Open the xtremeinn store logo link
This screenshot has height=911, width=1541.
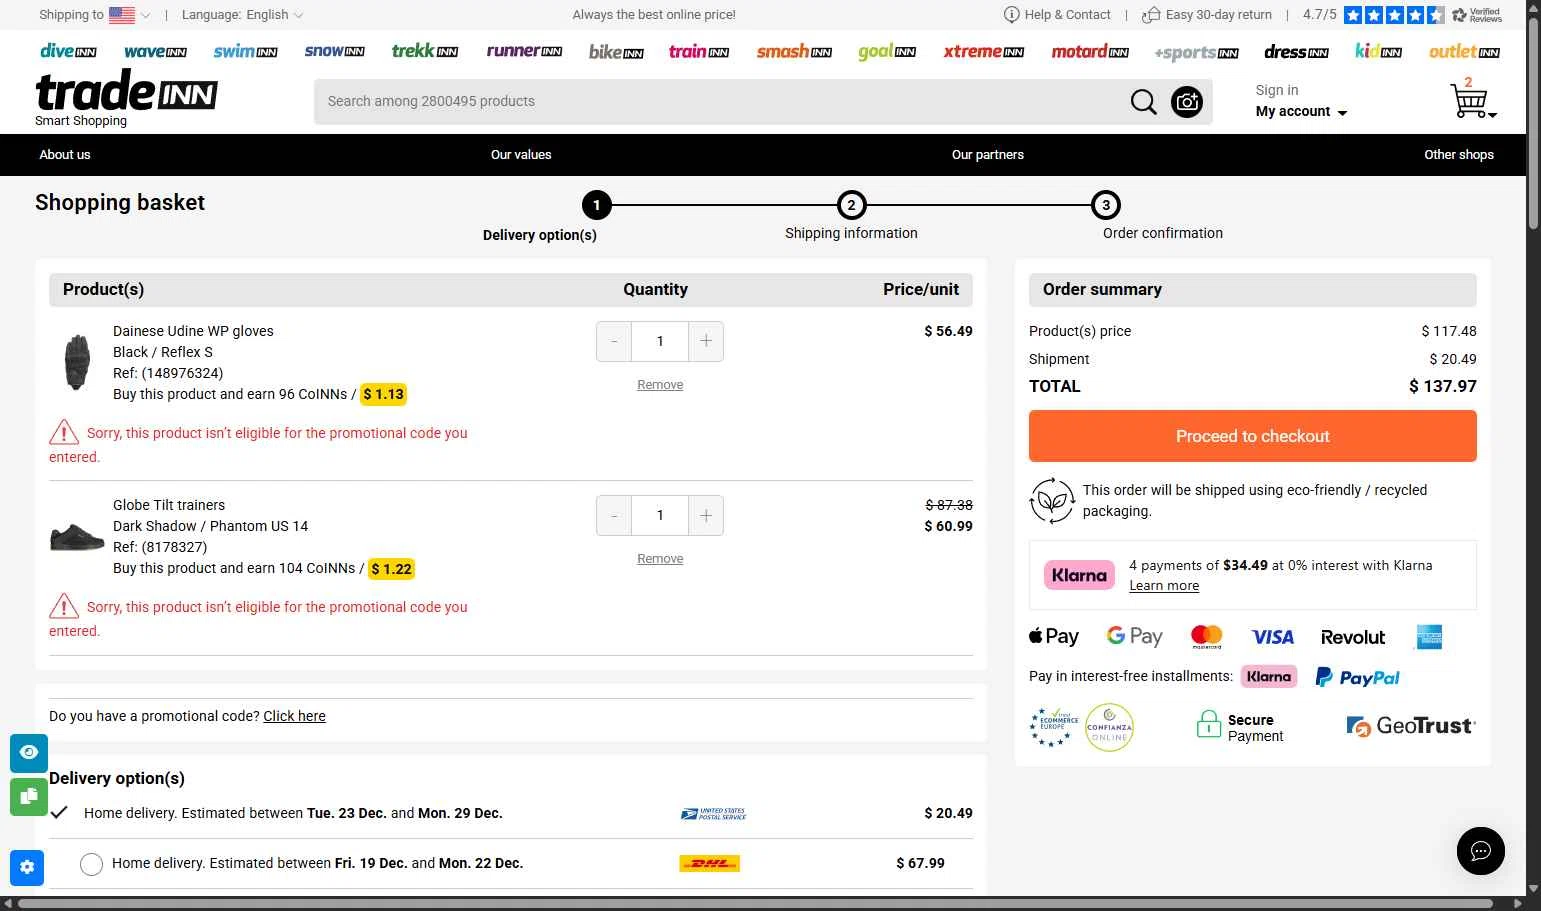tap(983, 51)
